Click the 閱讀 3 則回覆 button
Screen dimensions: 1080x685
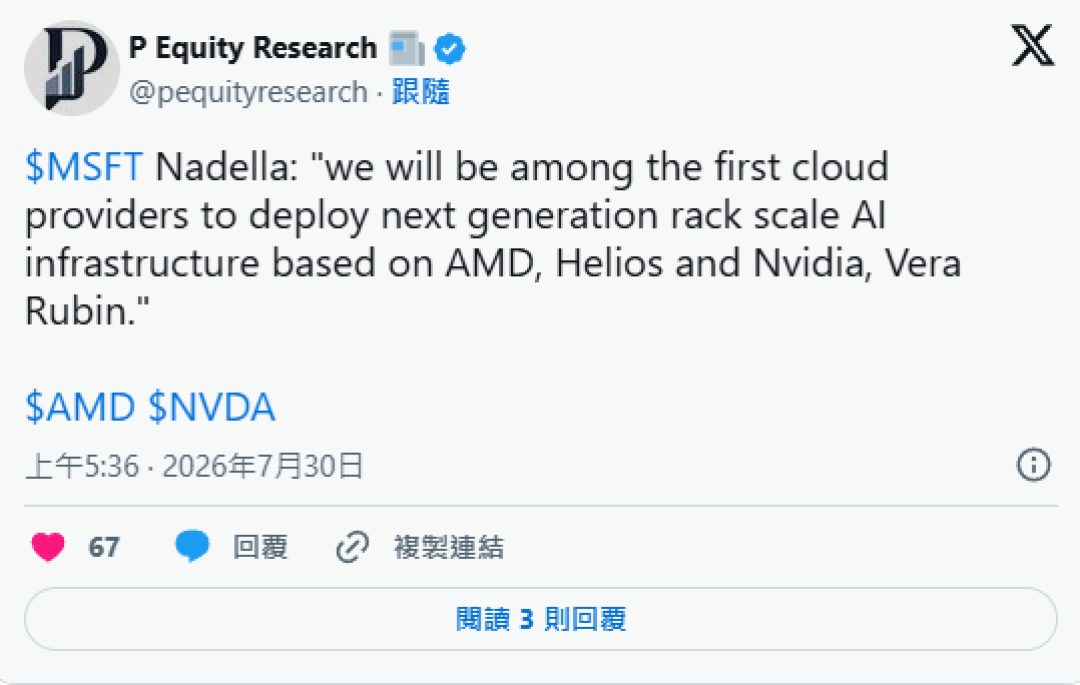click(x=541, y=619)
